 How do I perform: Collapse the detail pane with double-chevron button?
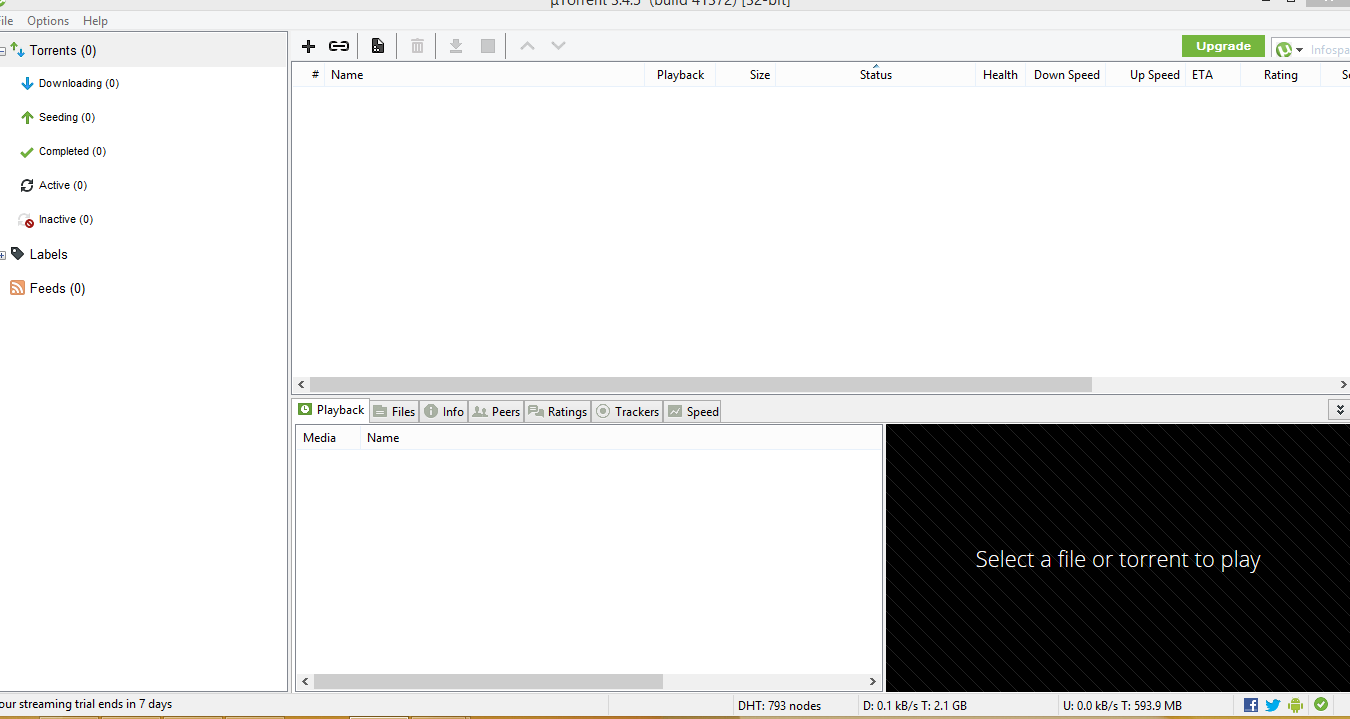click(1340, 410)
